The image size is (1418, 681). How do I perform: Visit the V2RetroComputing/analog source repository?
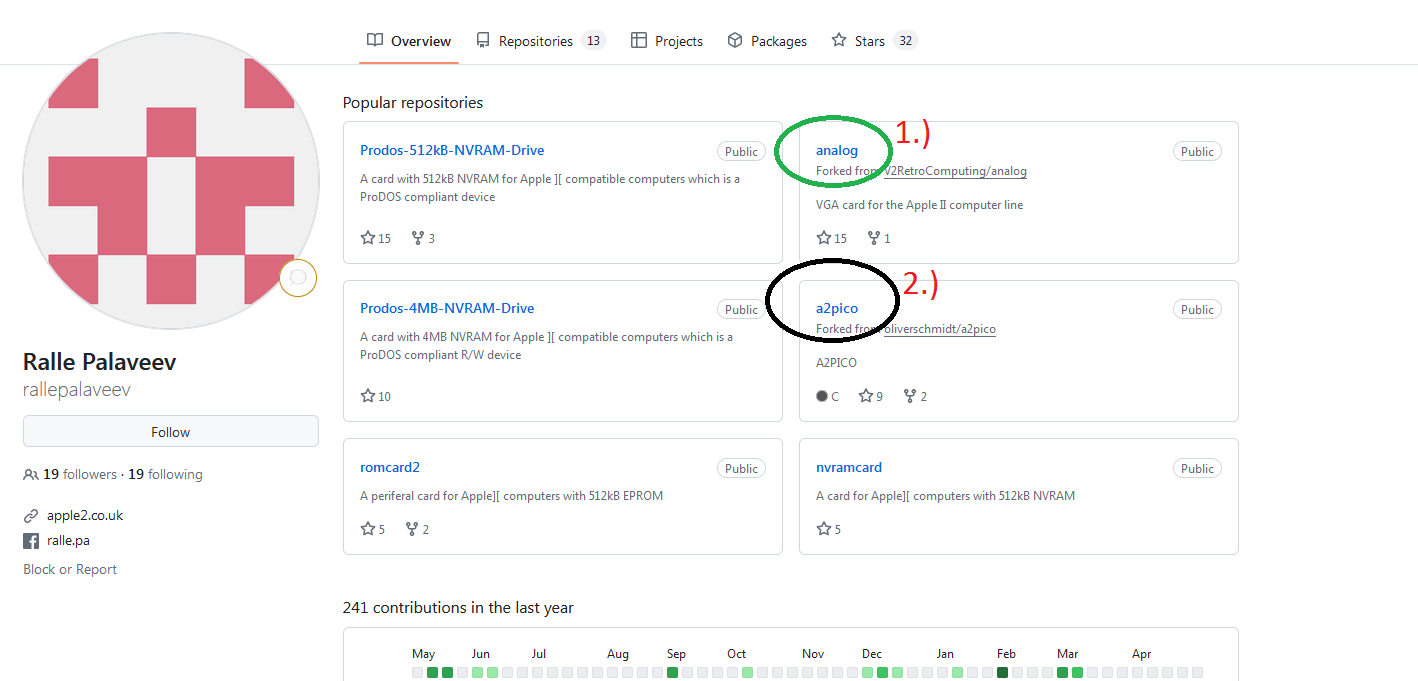[954, 171]
